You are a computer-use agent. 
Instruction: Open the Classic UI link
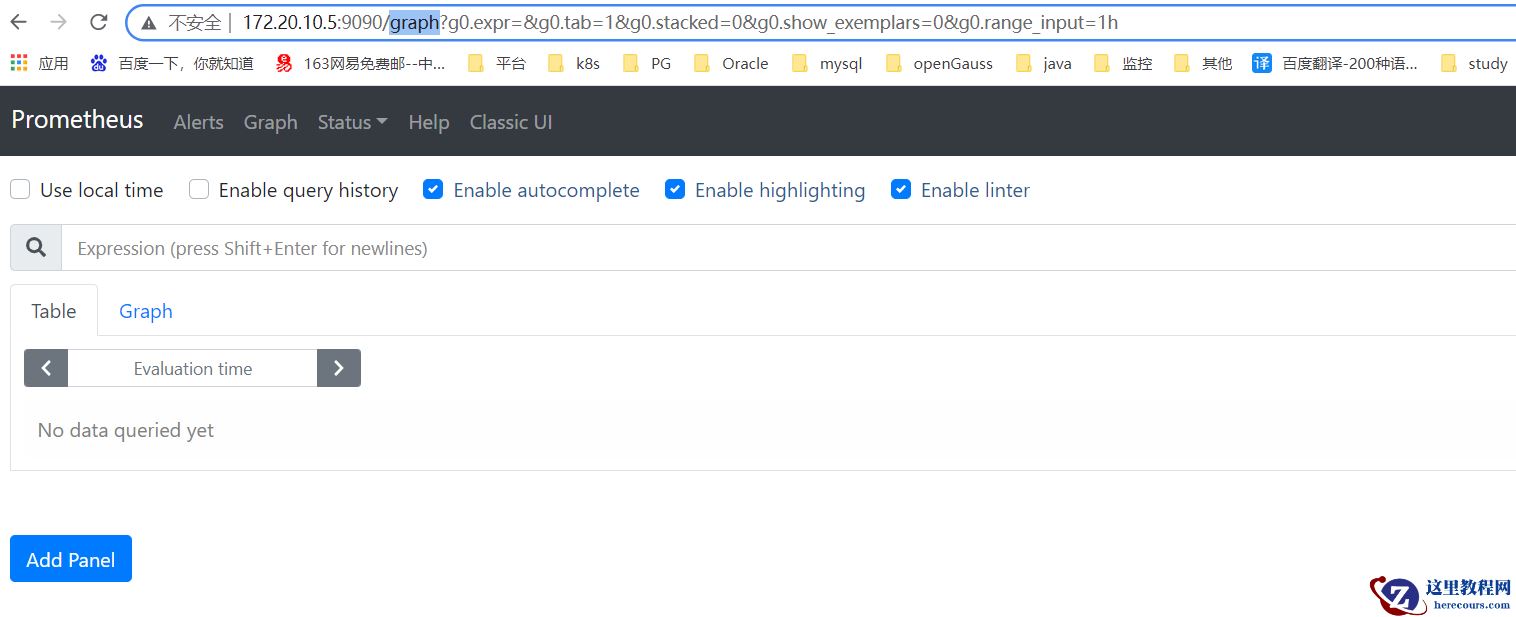coord(511,122)
